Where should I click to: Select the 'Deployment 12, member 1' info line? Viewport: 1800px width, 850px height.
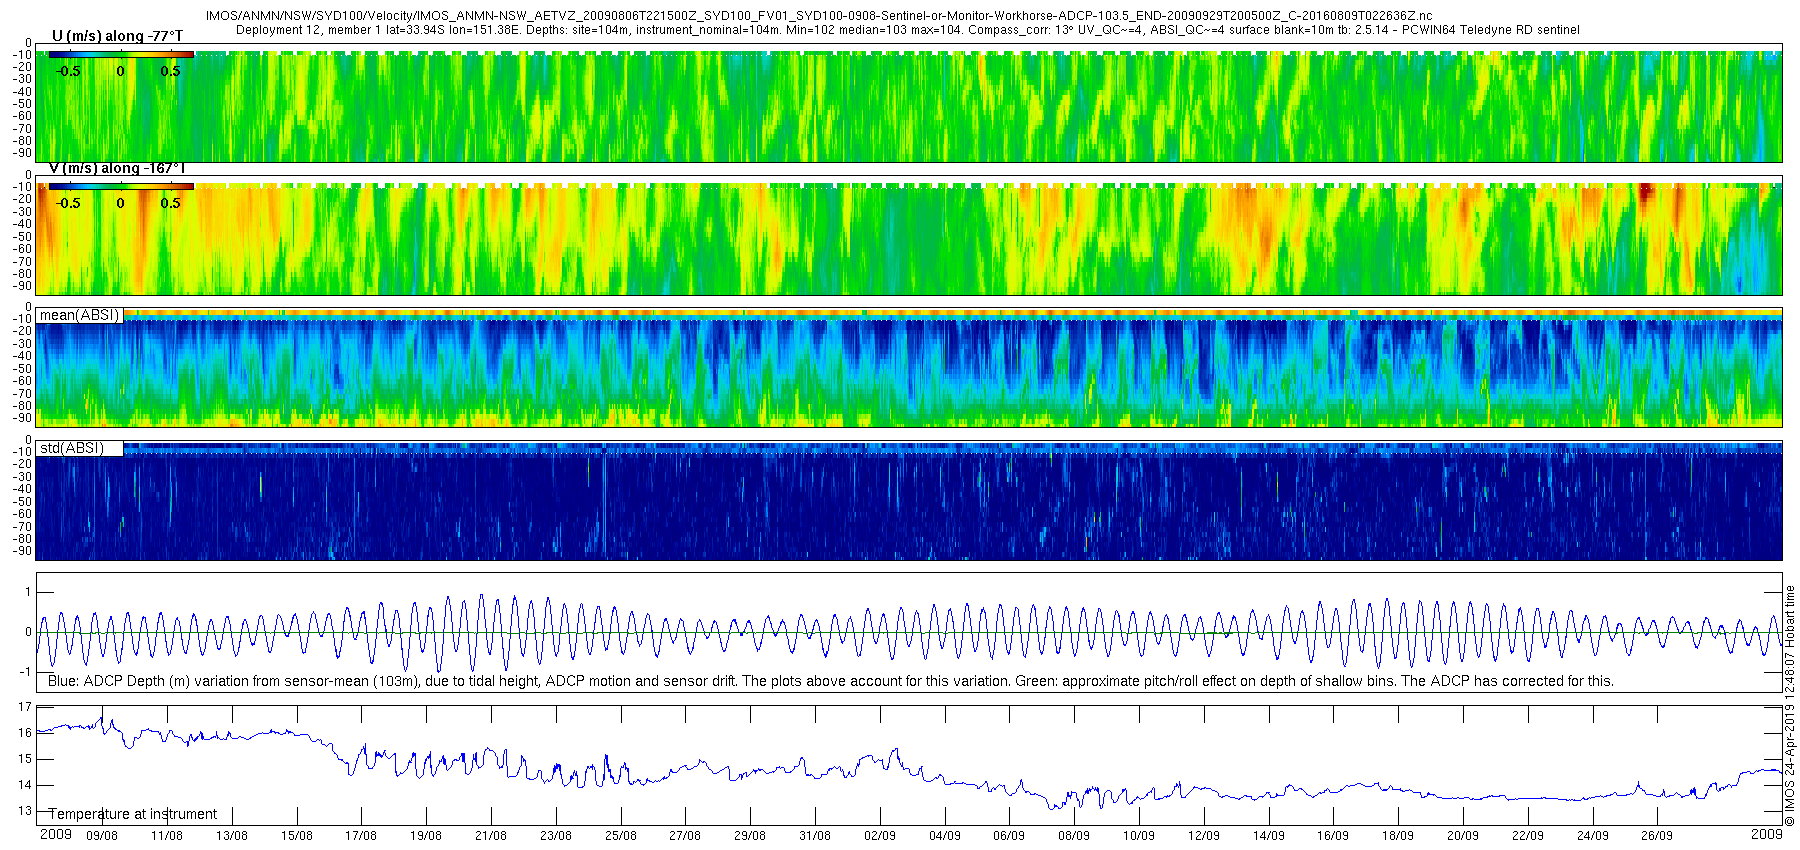(x=907, y=30)
